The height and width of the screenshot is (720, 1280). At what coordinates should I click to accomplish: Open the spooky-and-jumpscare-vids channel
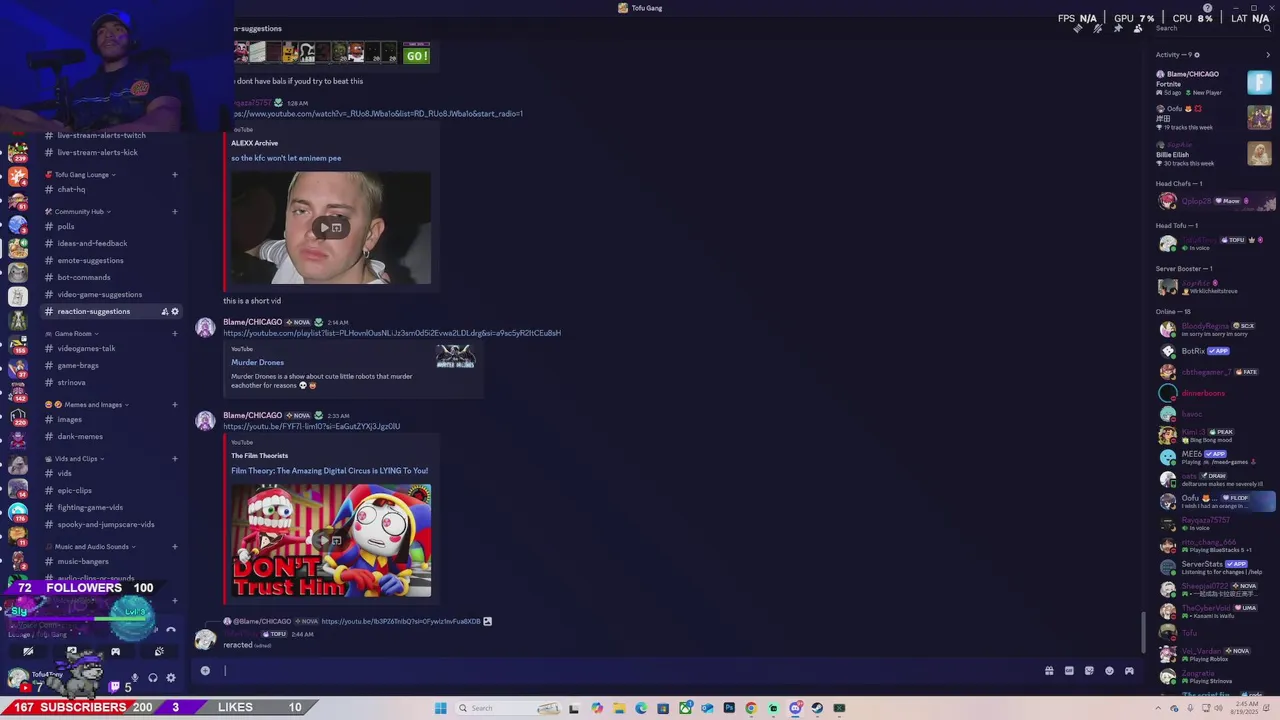(x=106, y=524)
